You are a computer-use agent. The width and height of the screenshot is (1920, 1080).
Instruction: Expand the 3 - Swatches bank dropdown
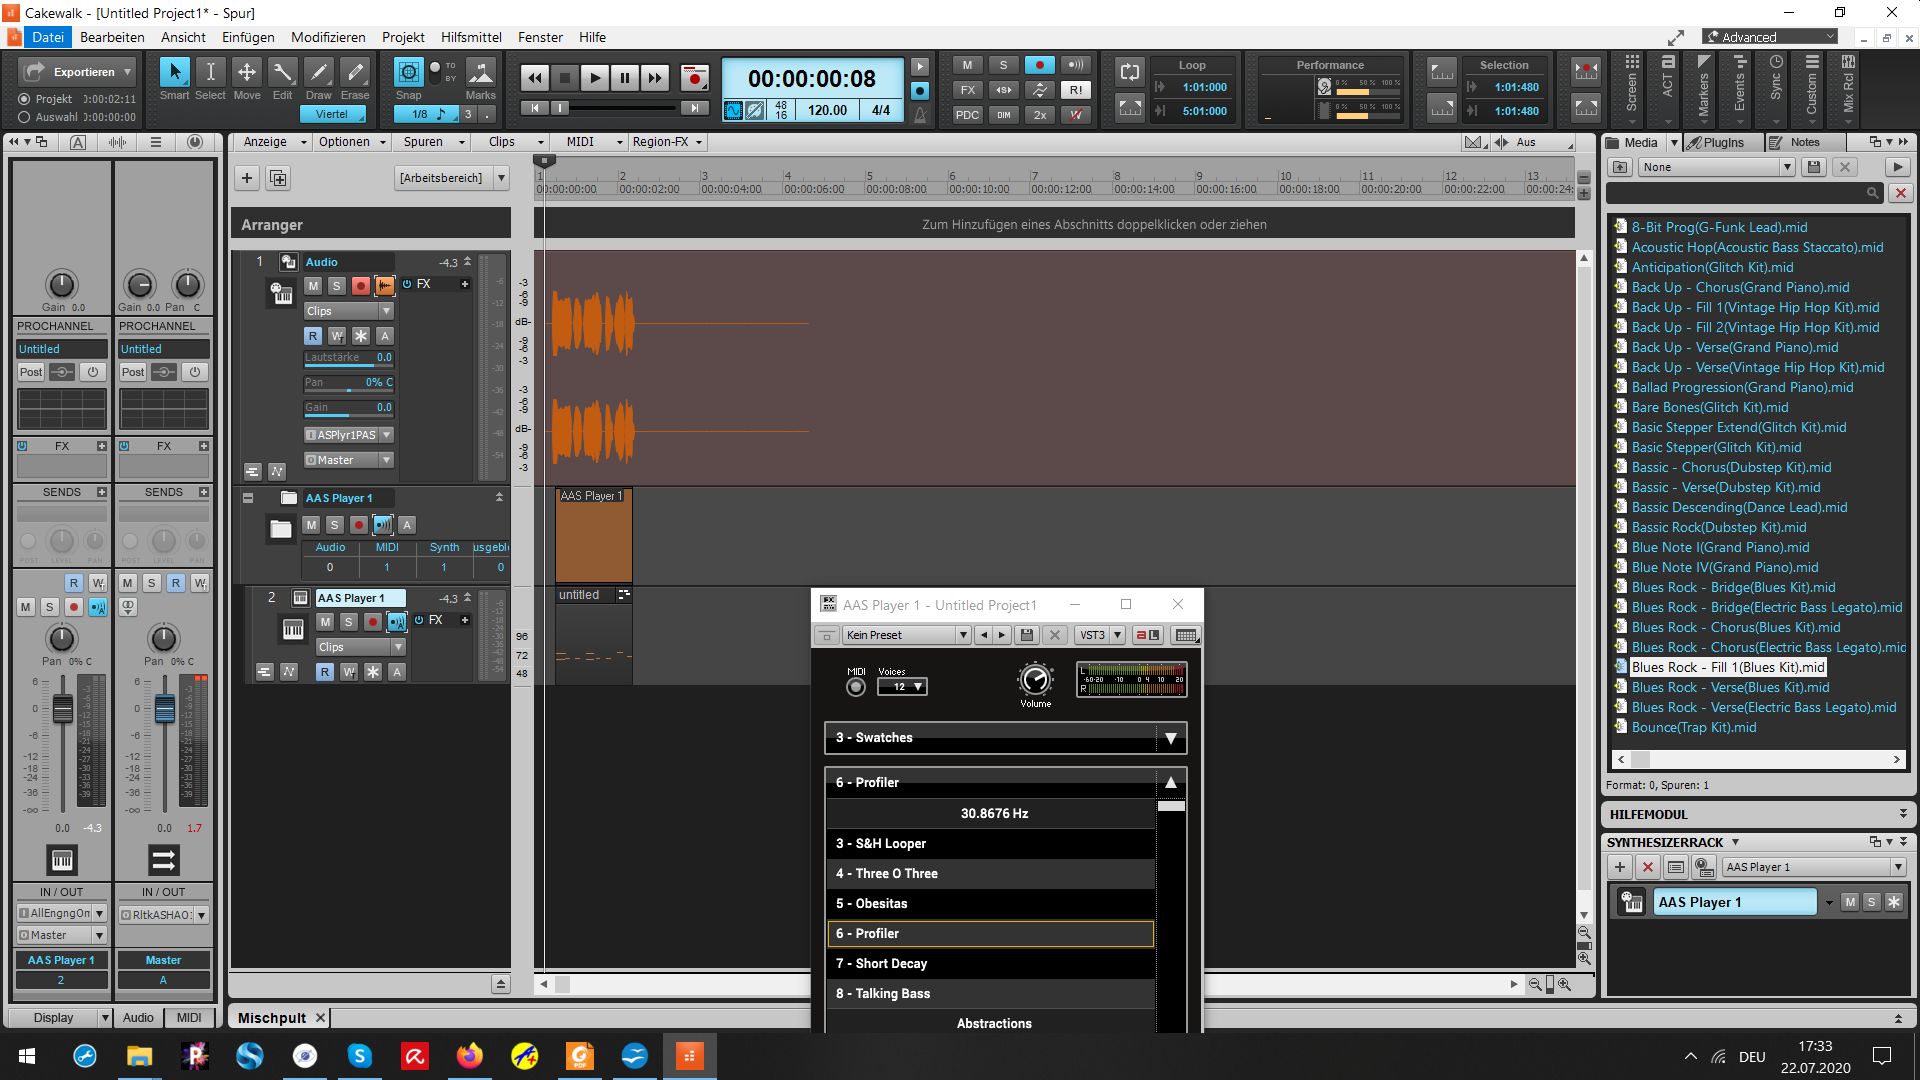(1170, 738)
